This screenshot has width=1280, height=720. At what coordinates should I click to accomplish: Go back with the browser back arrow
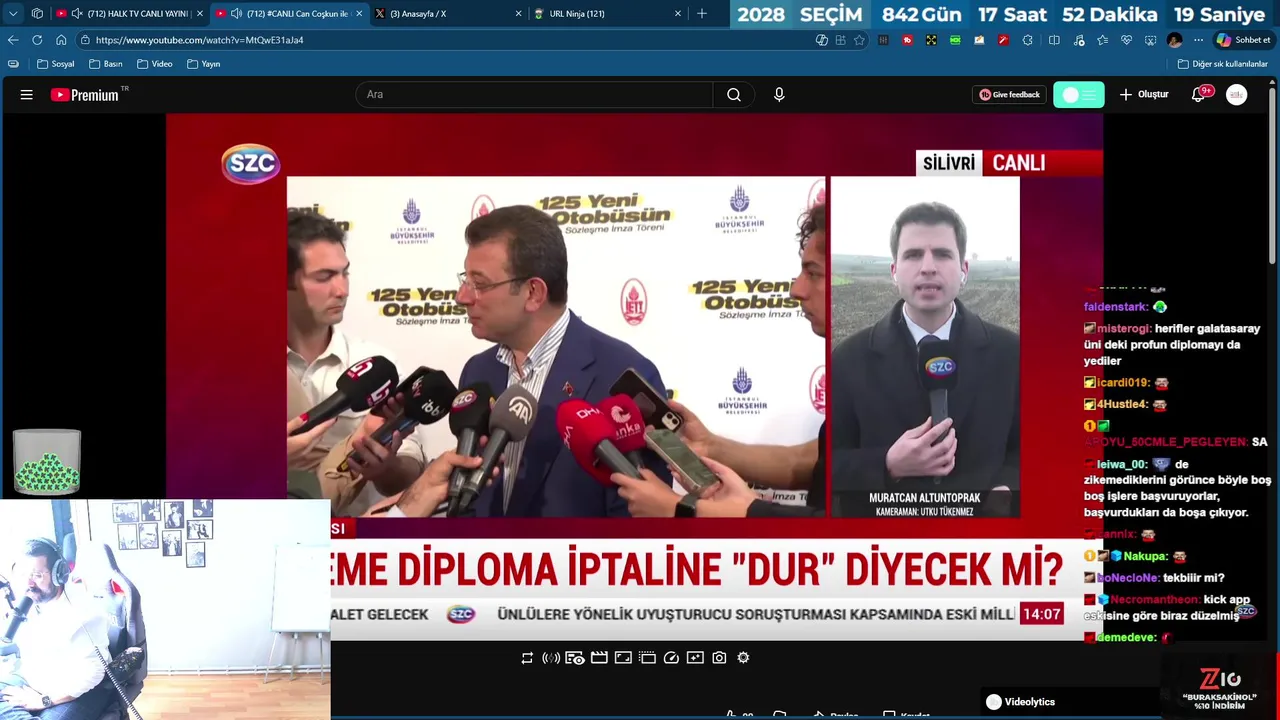click(x=13, y=40)
